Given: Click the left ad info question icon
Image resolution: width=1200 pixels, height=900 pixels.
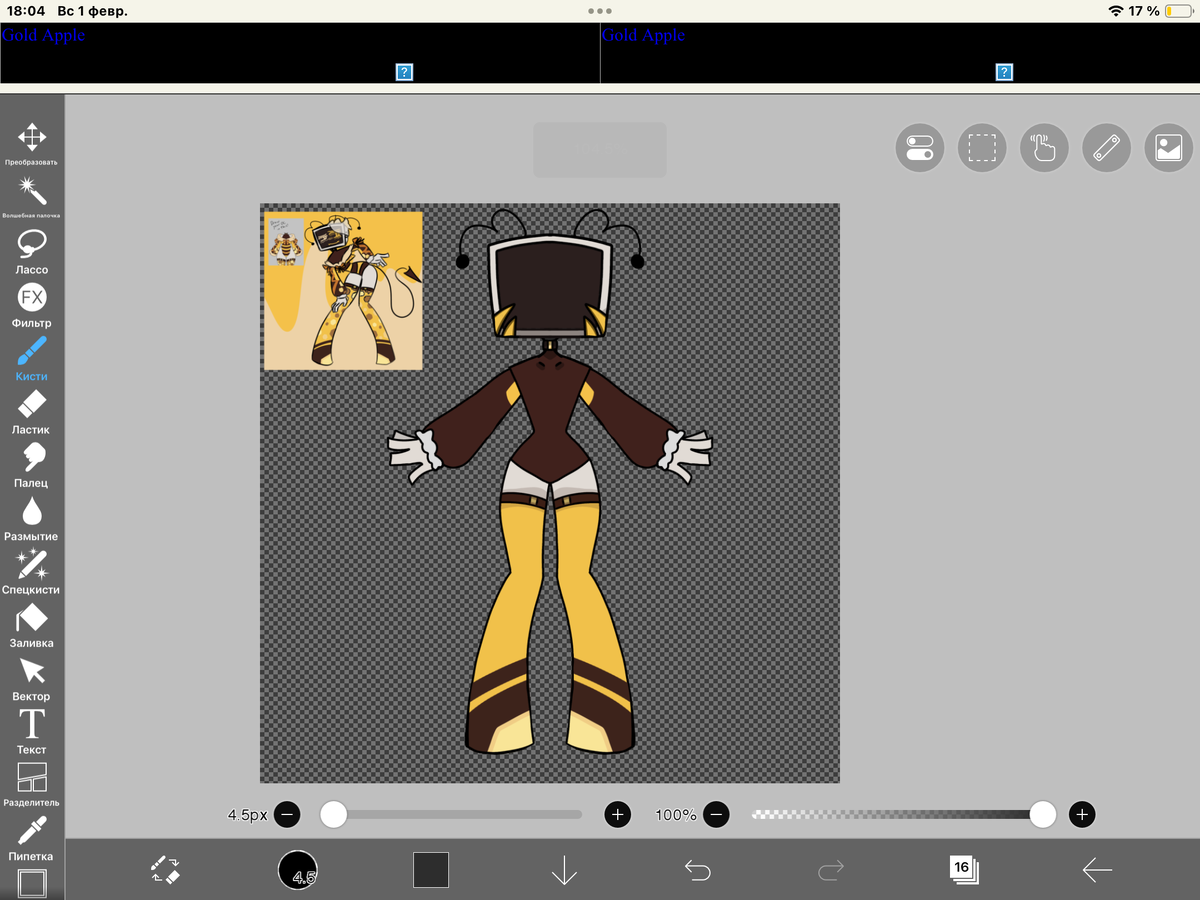Looking at the screenshot, I should [x=405, y=72].
